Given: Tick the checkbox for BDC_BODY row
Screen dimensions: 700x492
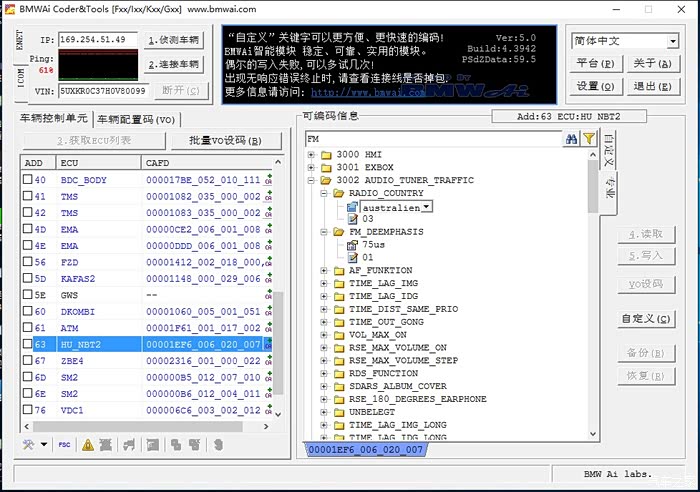Looking at the screenshot, I should (28, 180).
